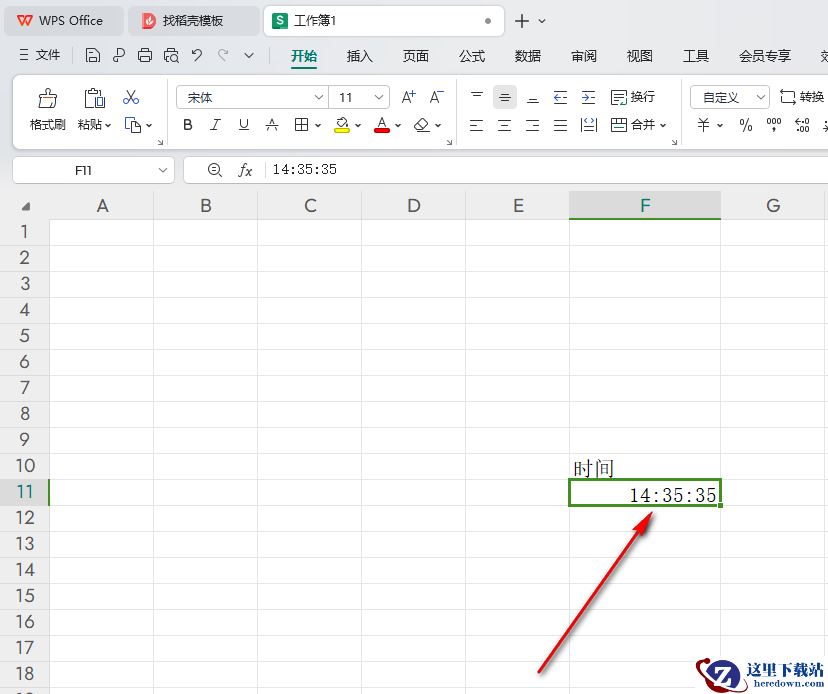Click the Copy icon

click(x=133, y=125)
